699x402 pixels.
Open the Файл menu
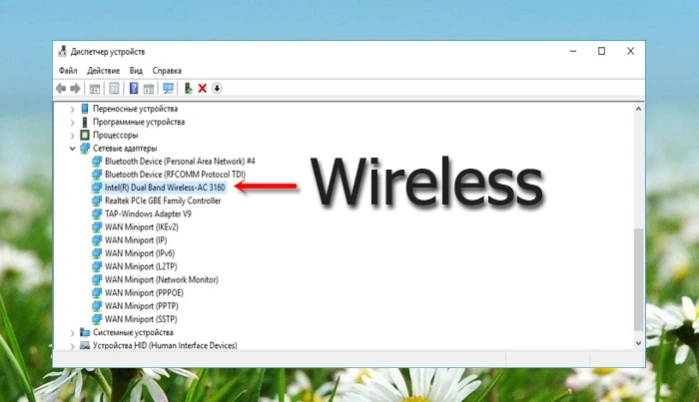(68, 70)
